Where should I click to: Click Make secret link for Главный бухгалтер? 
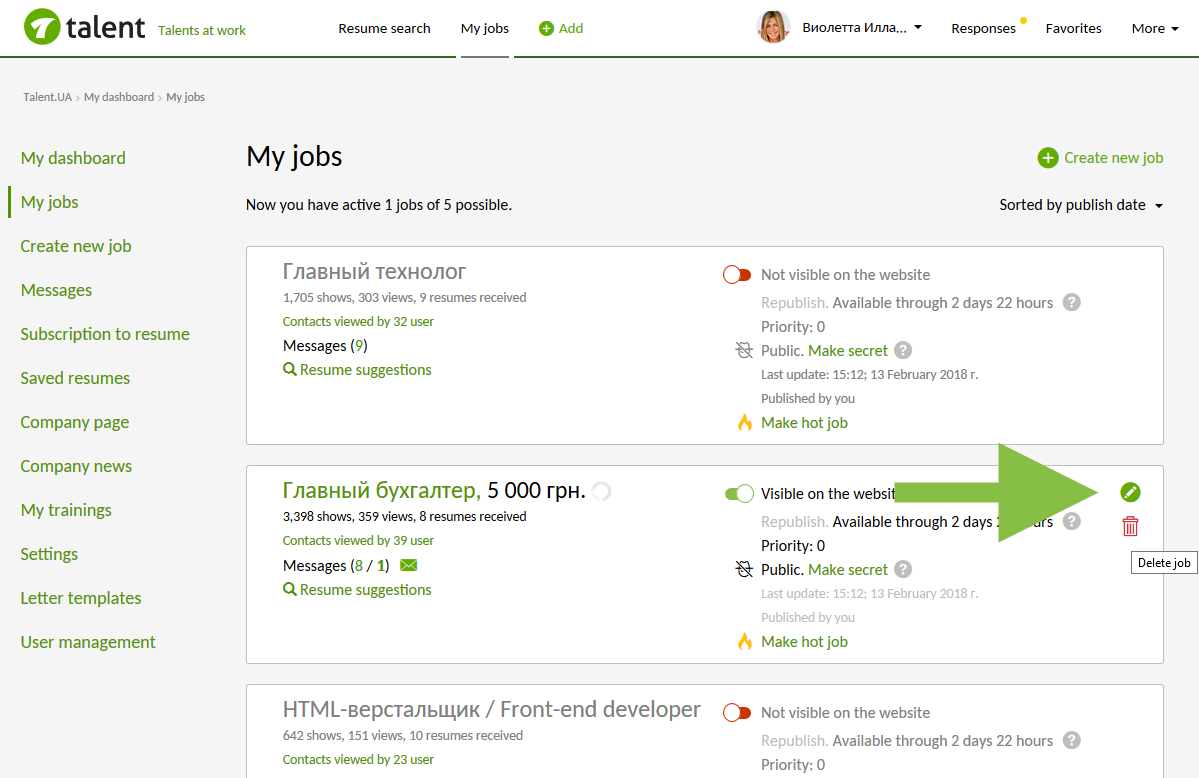(x=847, y=569)
